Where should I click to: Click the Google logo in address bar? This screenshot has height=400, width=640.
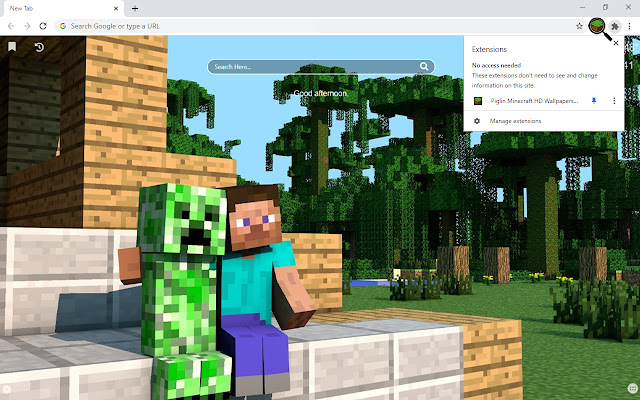click(x=63, y=26)
